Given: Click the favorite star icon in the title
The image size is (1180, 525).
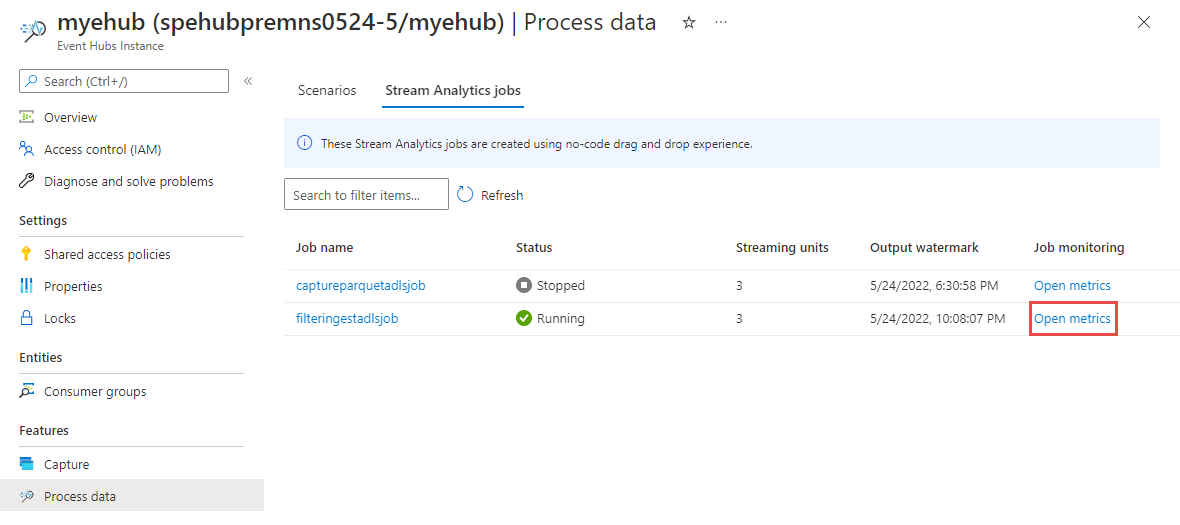Looking at the screenshot, I should click(688, 23).
